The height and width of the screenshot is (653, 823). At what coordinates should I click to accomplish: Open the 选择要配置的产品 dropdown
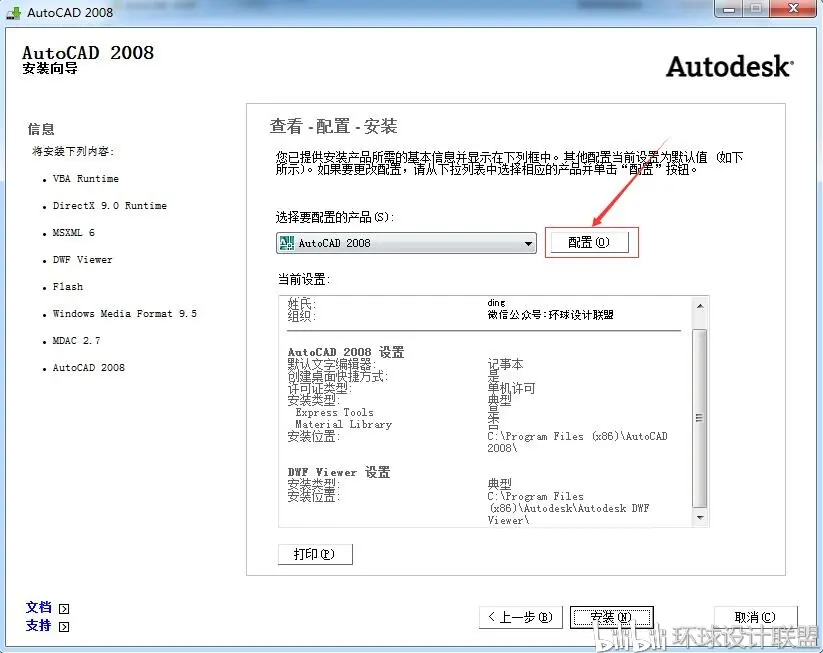click(x=406, y=243)
